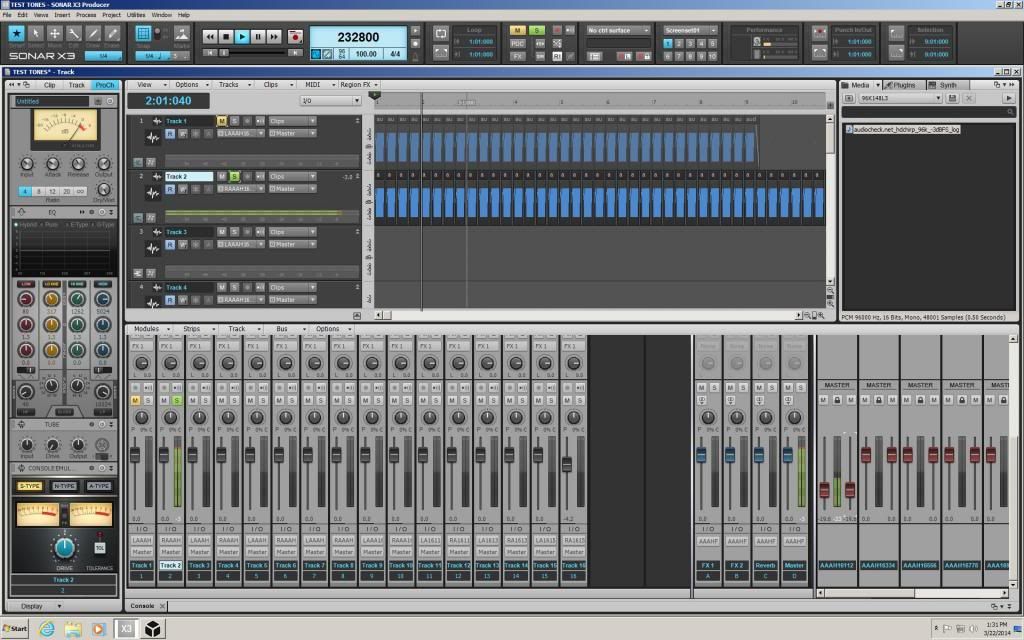
Task: Open Track 1 Clips edit filter dropdown
Action: [x=292, y=121]
